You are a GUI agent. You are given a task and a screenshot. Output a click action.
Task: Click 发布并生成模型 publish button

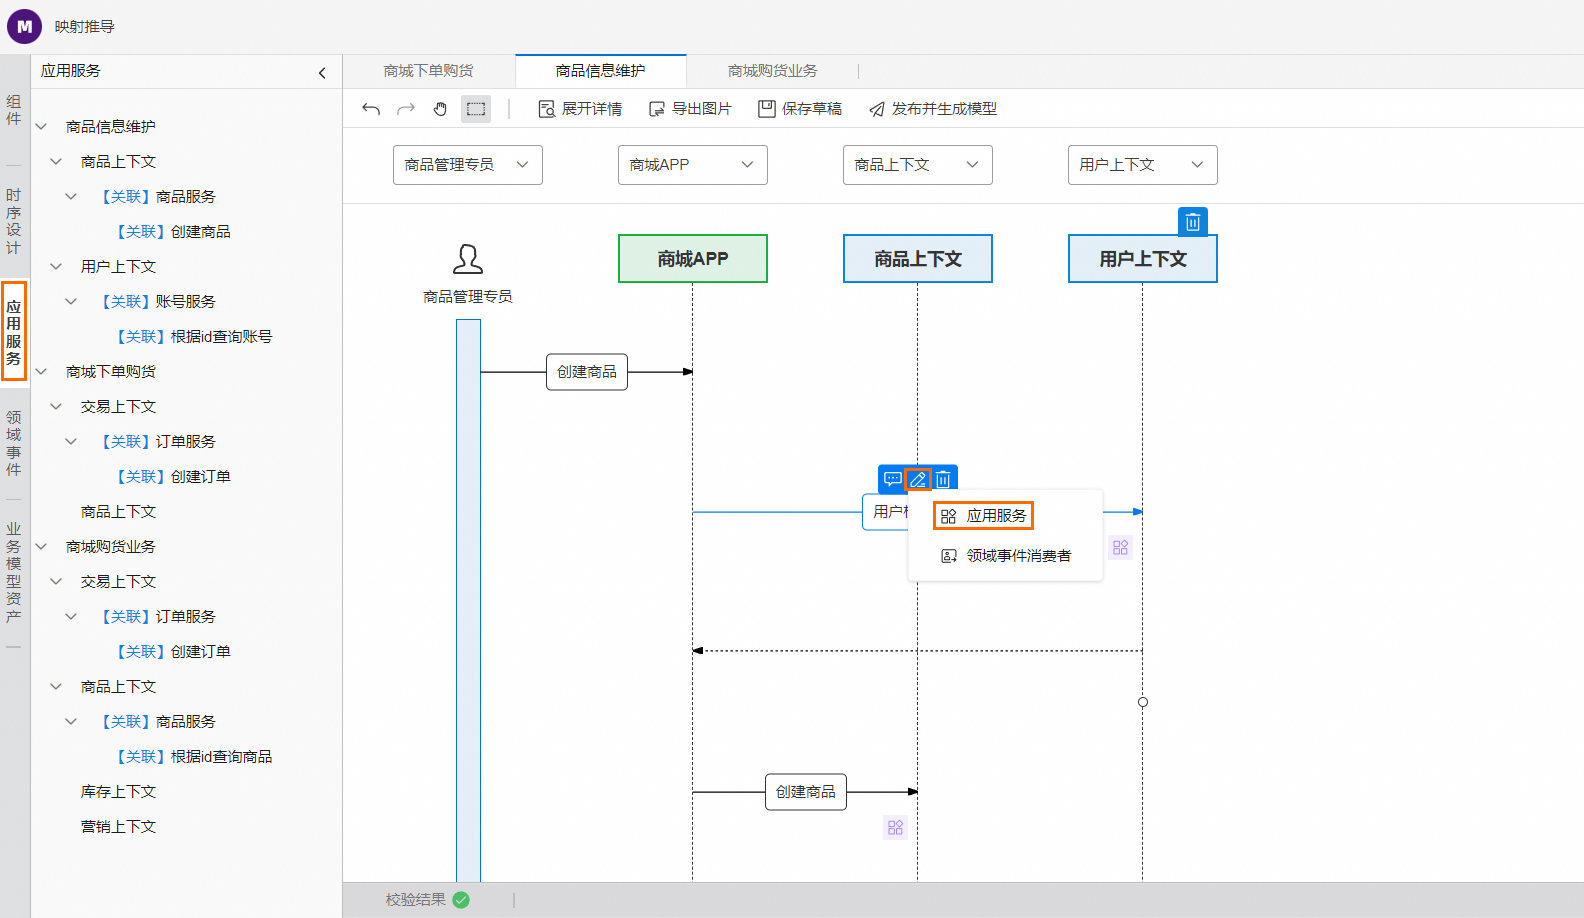(932, 109)
